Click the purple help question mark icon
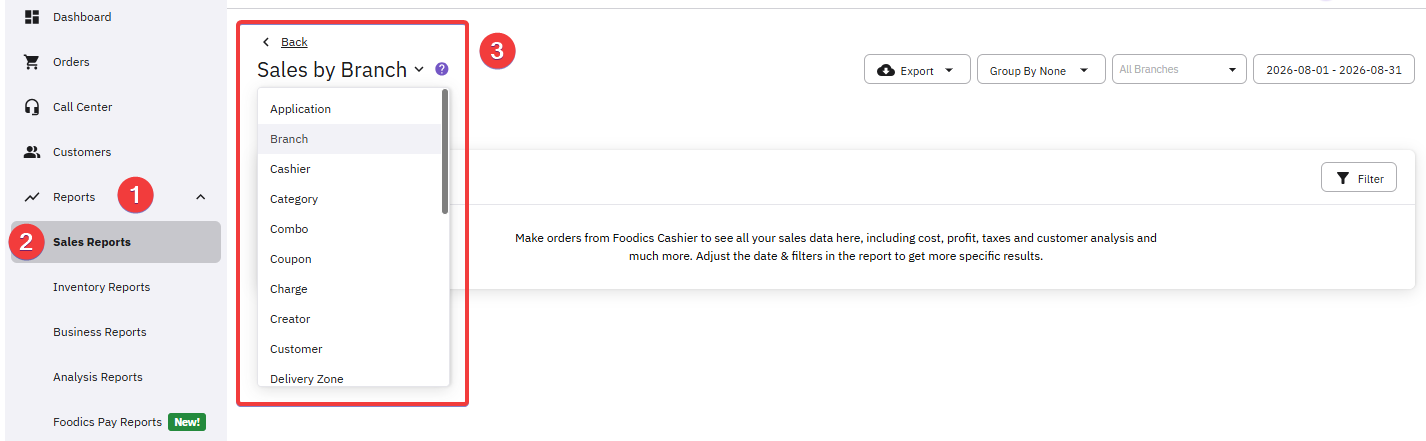This screenshot has height=441, width=1426. (x=442, y=69)
